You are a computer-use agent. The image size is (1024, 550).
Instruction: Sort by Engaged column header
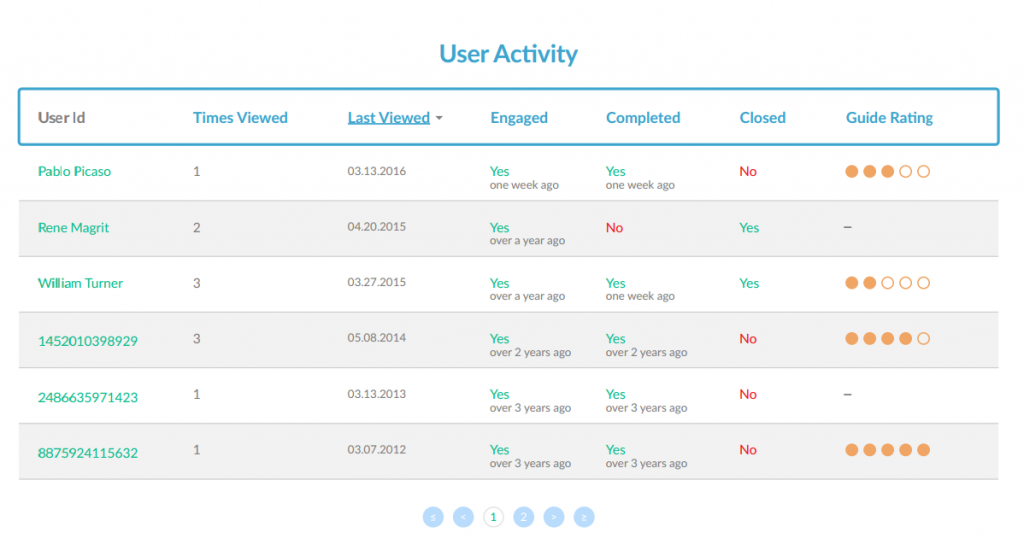click(x=519, y=118)
